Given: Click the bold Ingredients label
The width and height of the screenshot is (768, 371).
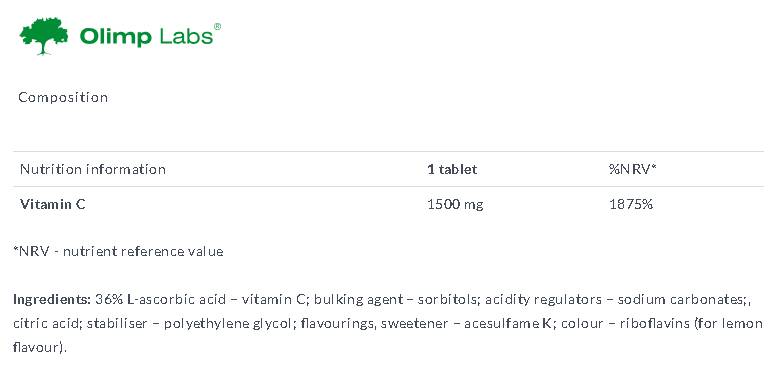Looking at the screenshot, I should coord(52,299).
